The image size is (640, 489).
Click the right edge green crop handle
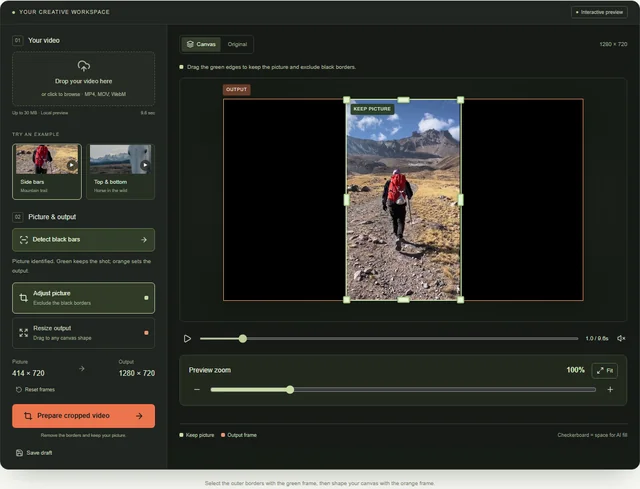tap(460, 200)
